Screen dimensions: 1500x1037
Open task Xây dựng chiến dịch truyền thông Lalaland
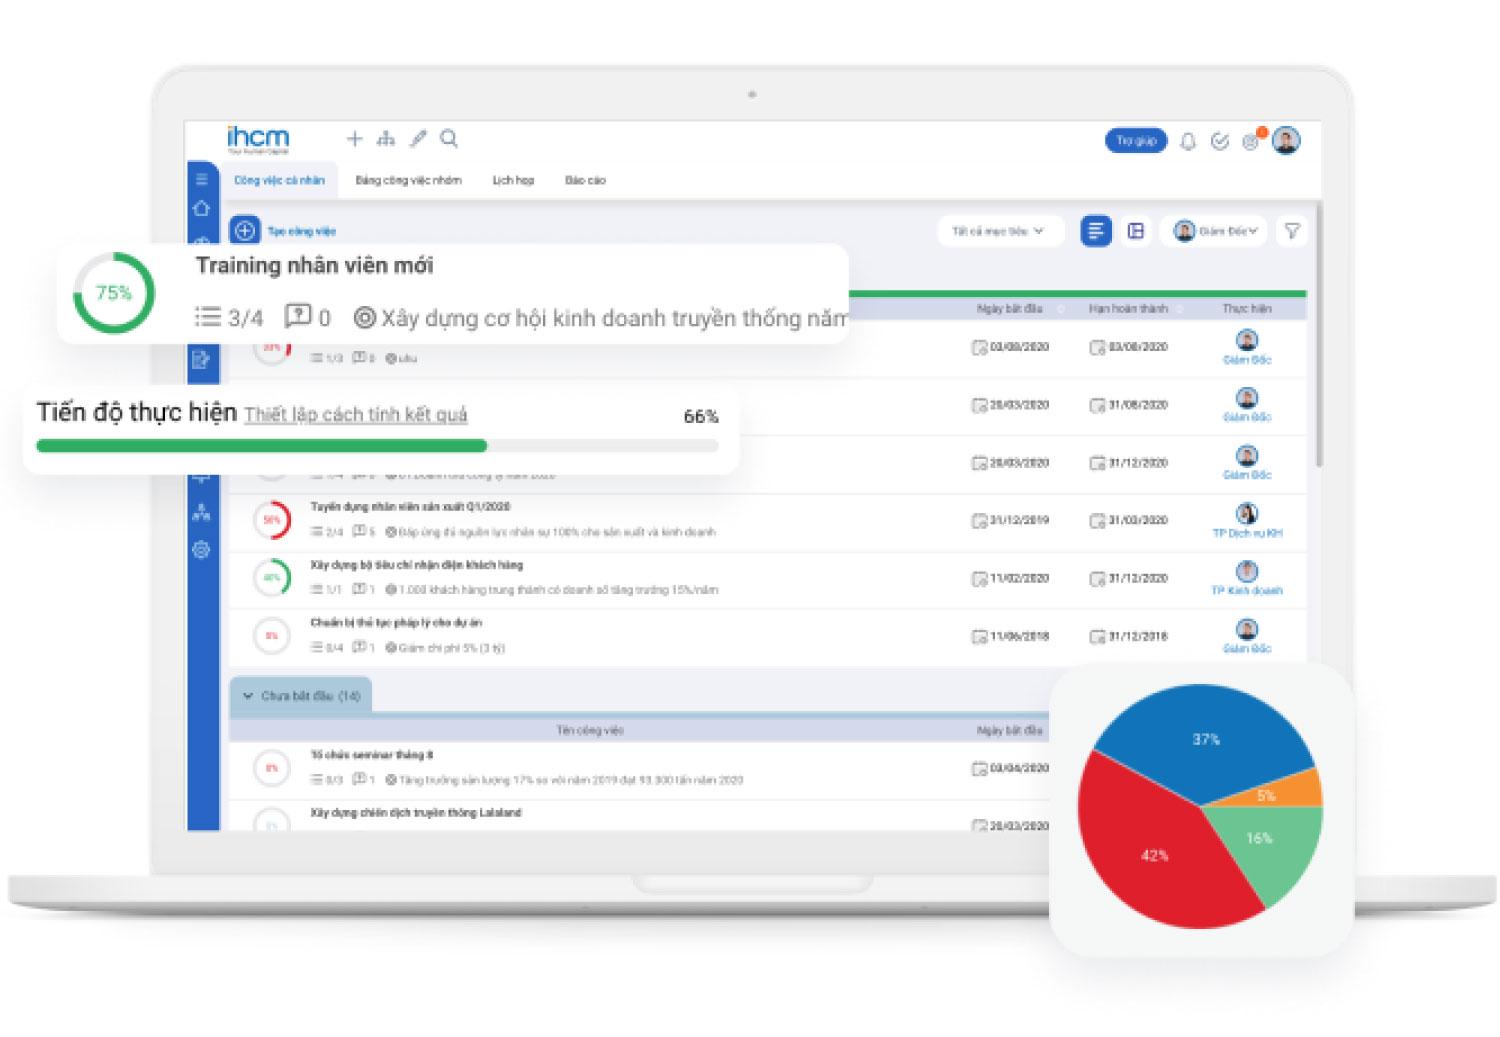pyautogui.click(x=416, y=813)
